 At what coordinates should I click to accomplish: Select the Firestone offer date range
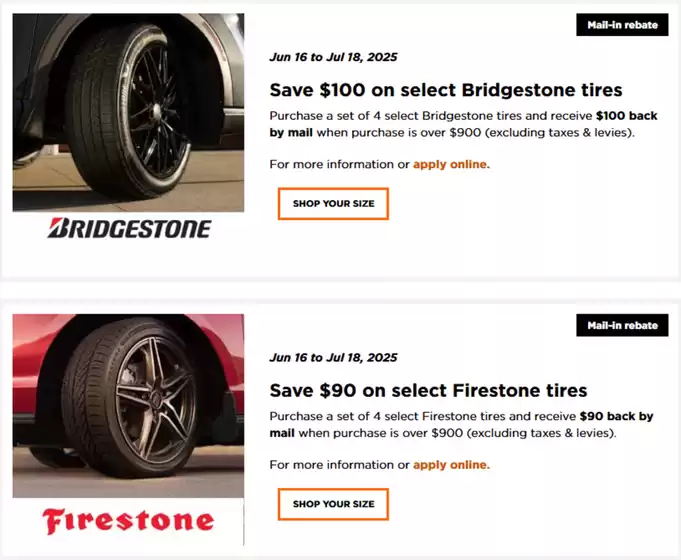333,357
